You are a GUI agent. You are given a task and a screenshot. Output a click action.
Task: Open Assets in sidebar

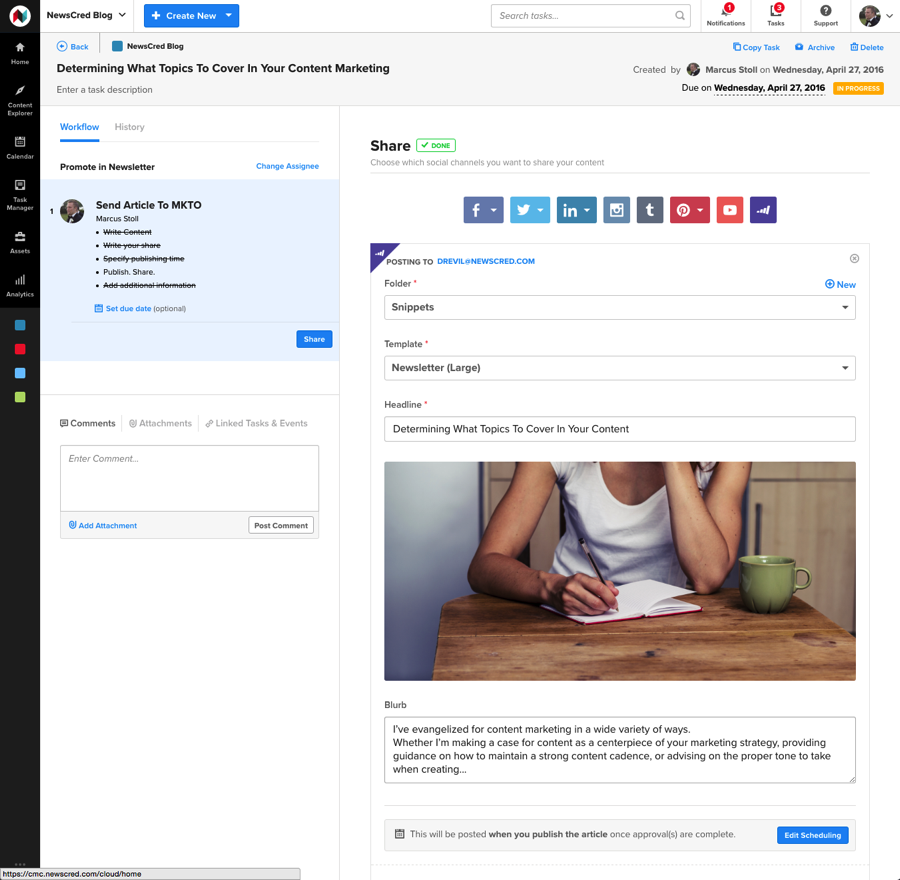(20, 242)
